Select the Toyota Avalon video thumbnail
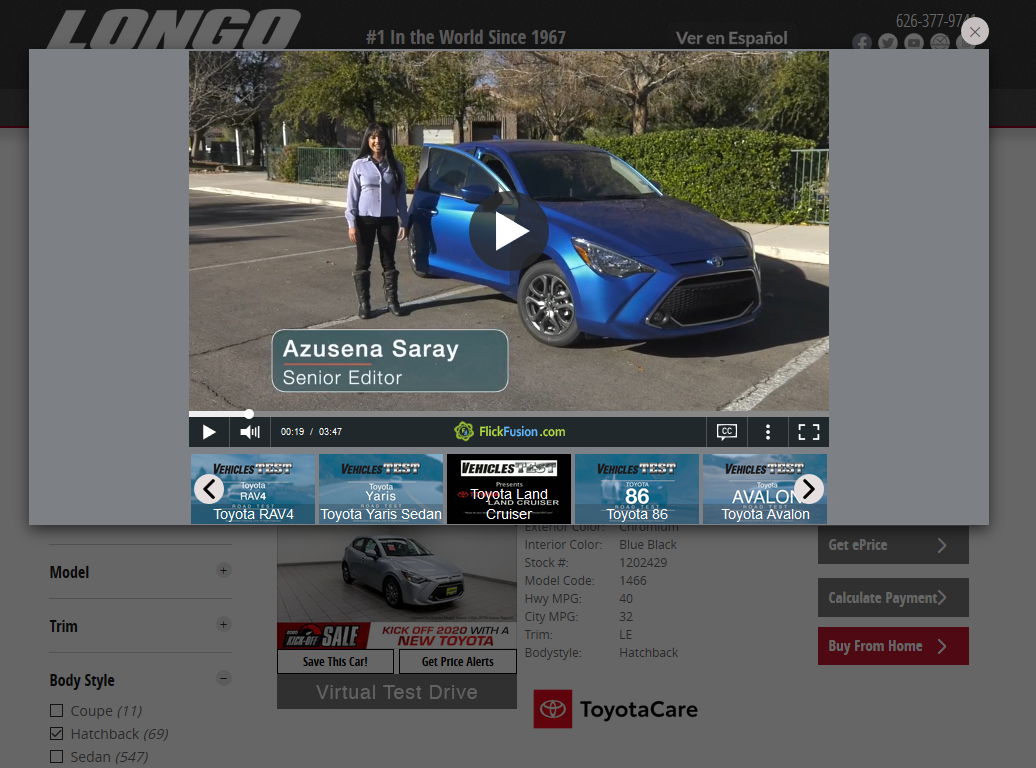1036x768 pixels. [765, 489]
